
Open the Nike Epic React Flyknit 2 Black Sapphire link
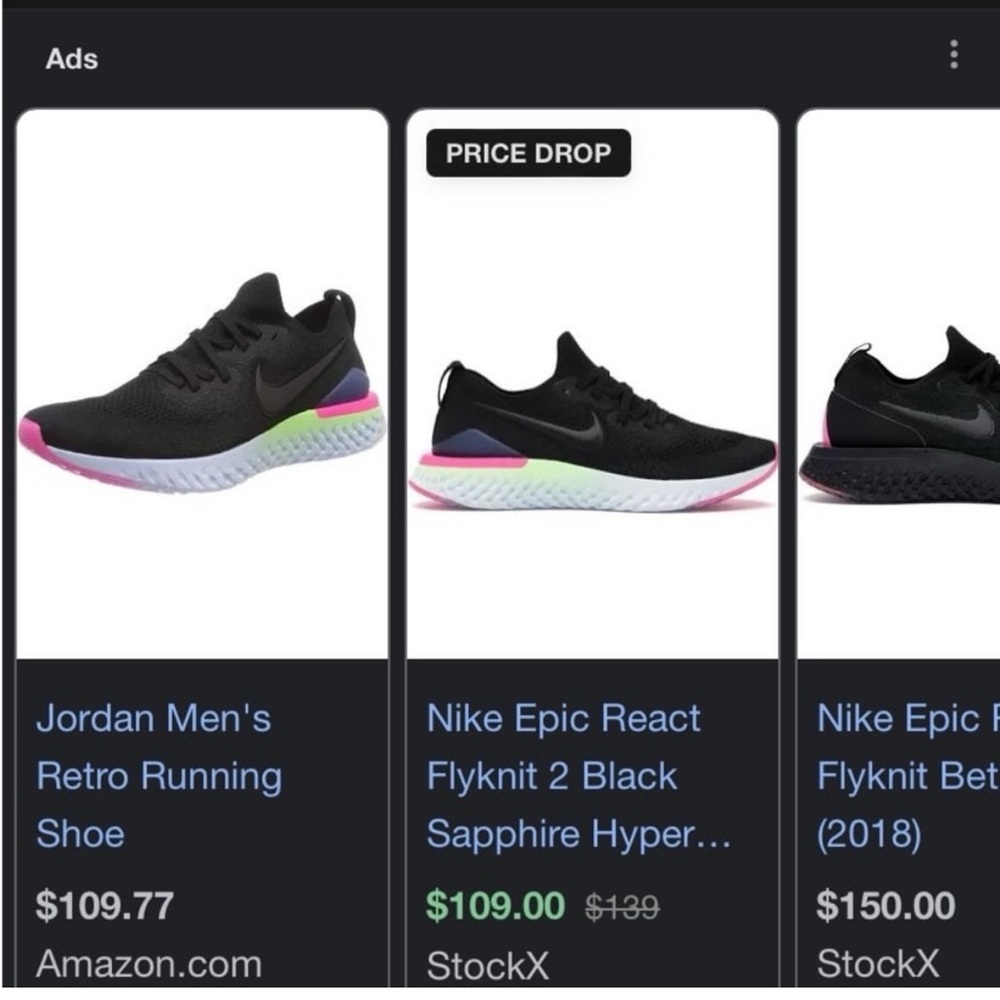[564, 775]
